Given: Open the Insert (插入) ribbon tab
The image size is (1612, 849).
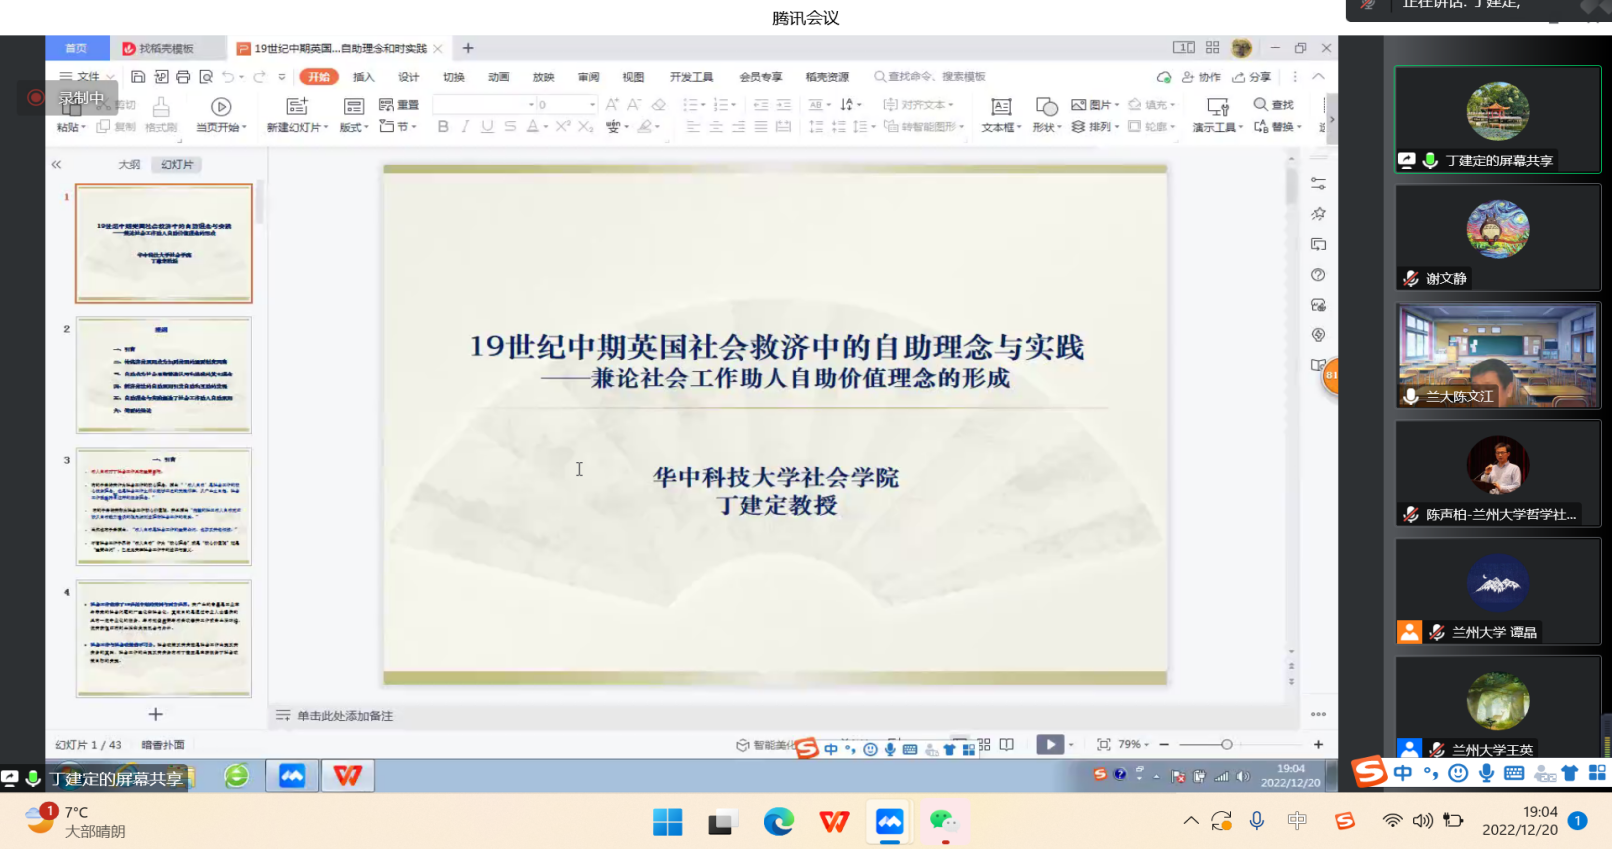Looking at the screenshot, I should tap(364, 77).
